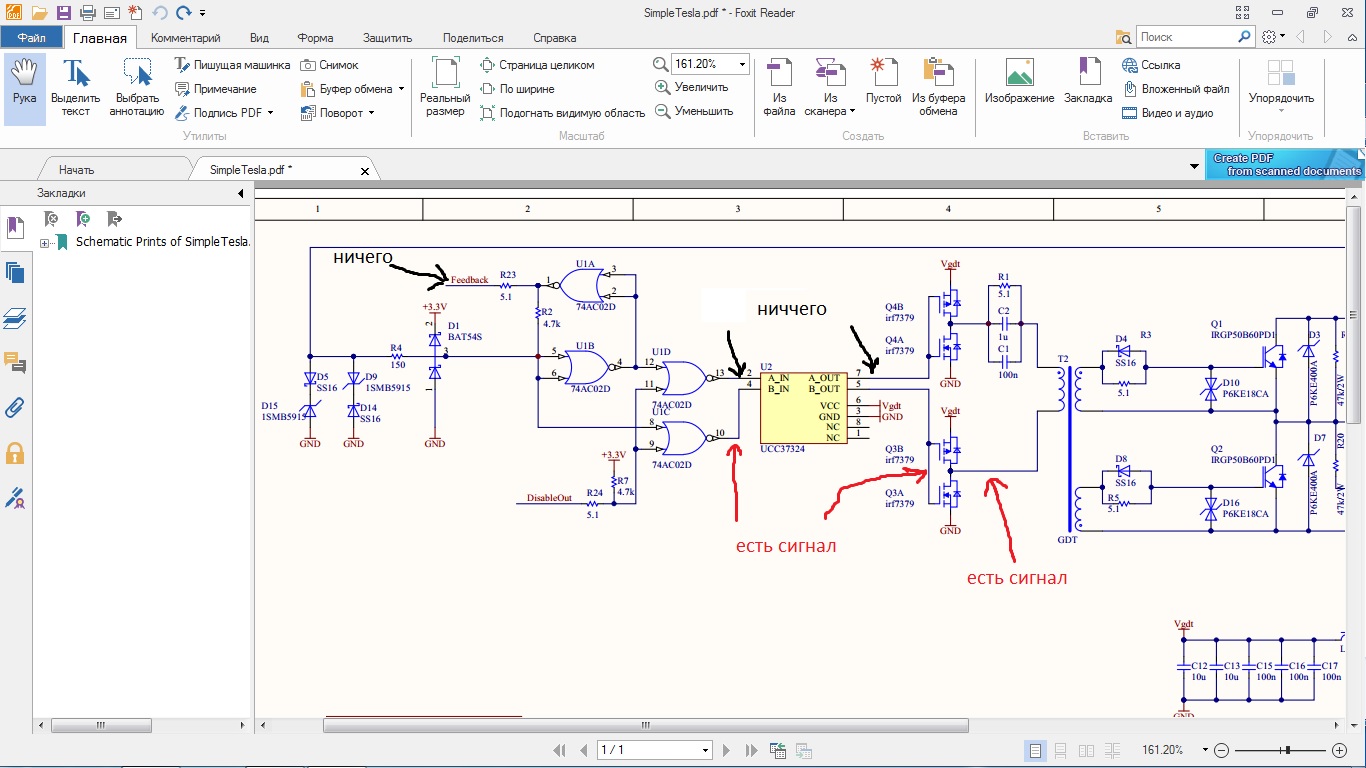
Task: Switch to the Начать document tab
Action: pyautogui.click(x=76, y=170)
